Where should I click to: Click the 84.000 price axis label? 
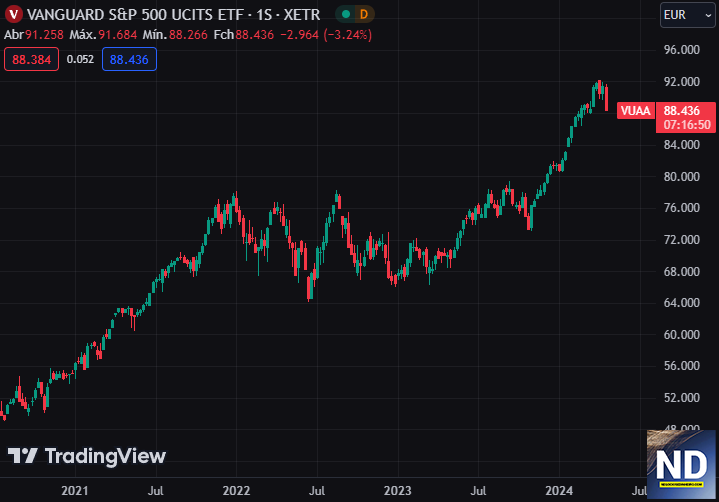(682, 145)
